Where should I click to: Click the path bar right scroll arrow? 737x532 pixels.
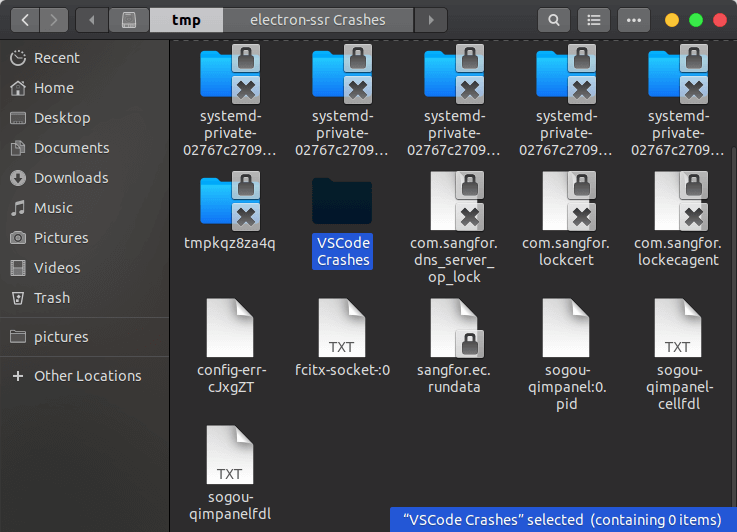point(431,20)
